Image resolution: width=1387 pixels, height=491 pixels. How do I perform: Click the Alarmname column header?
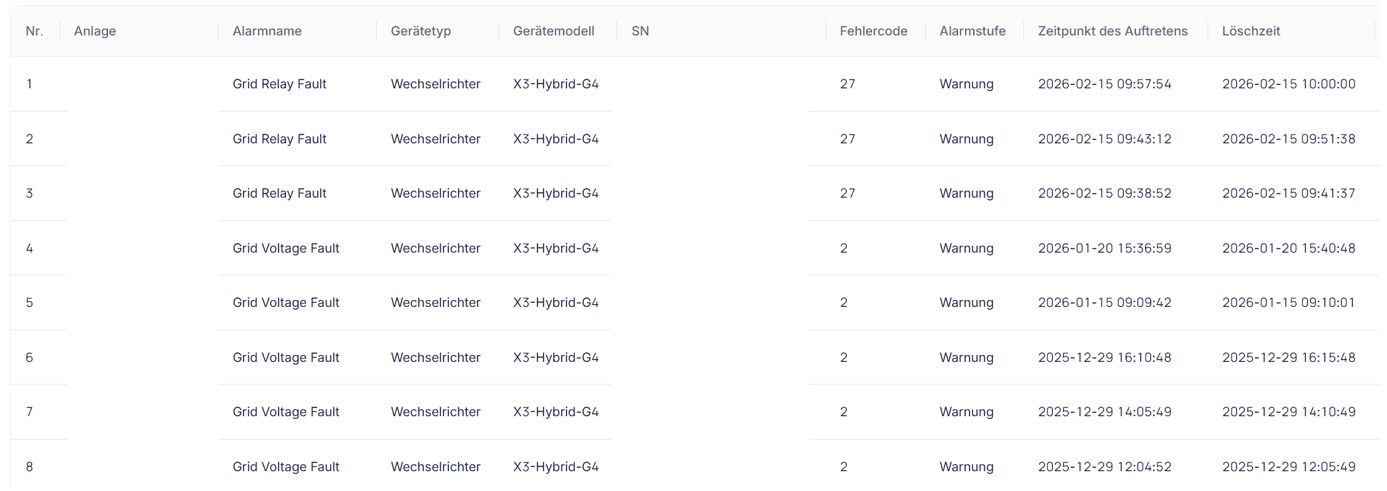coord(267,31)
